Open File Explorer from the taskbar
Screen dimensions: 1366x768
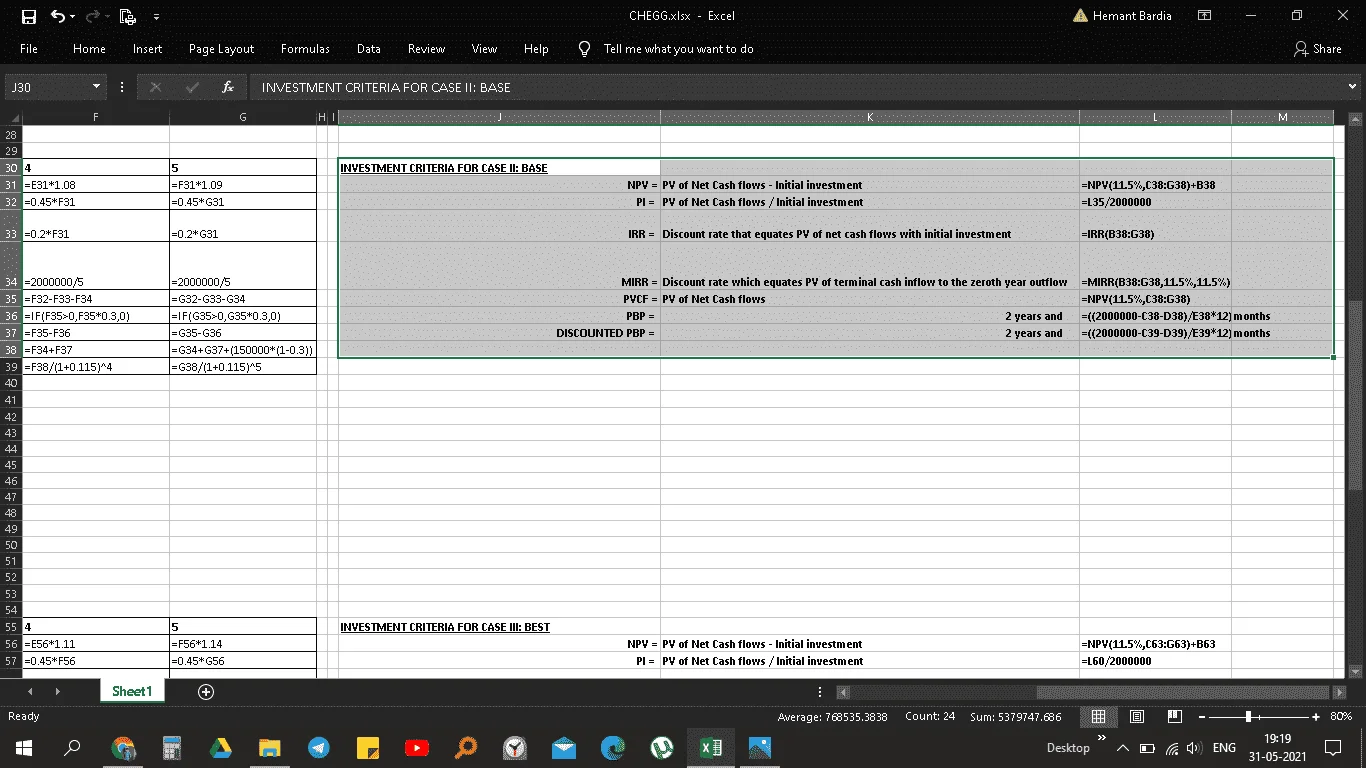[270, 747]
